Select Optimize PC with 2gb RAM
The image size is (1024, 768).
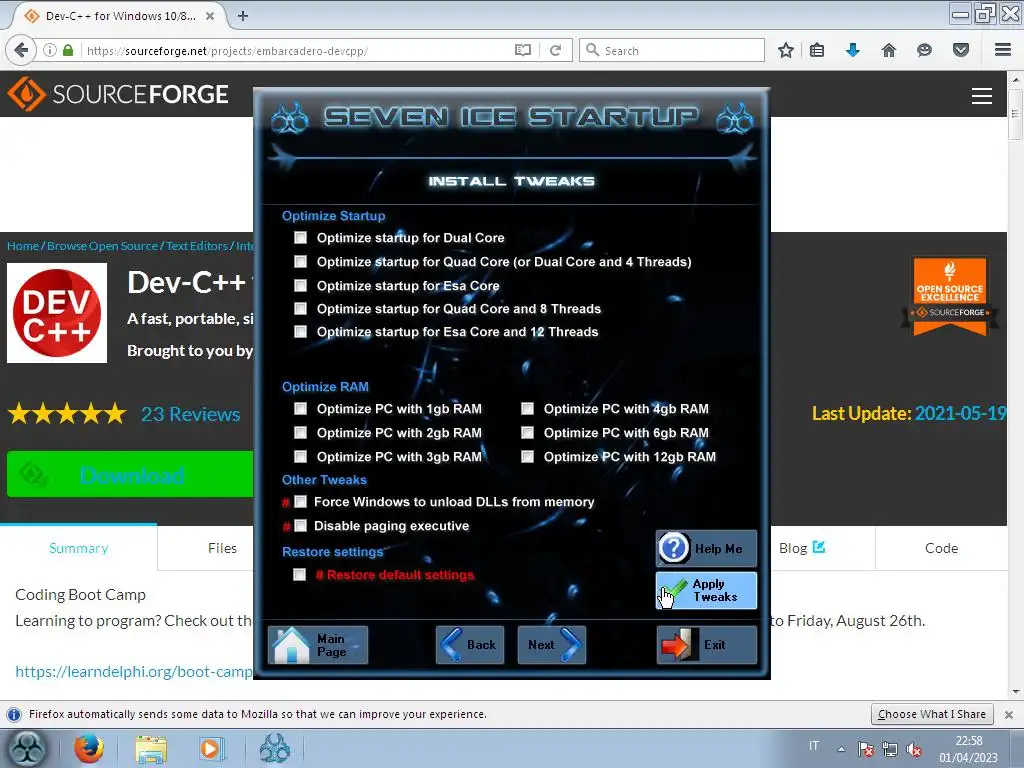pos(300,432)
